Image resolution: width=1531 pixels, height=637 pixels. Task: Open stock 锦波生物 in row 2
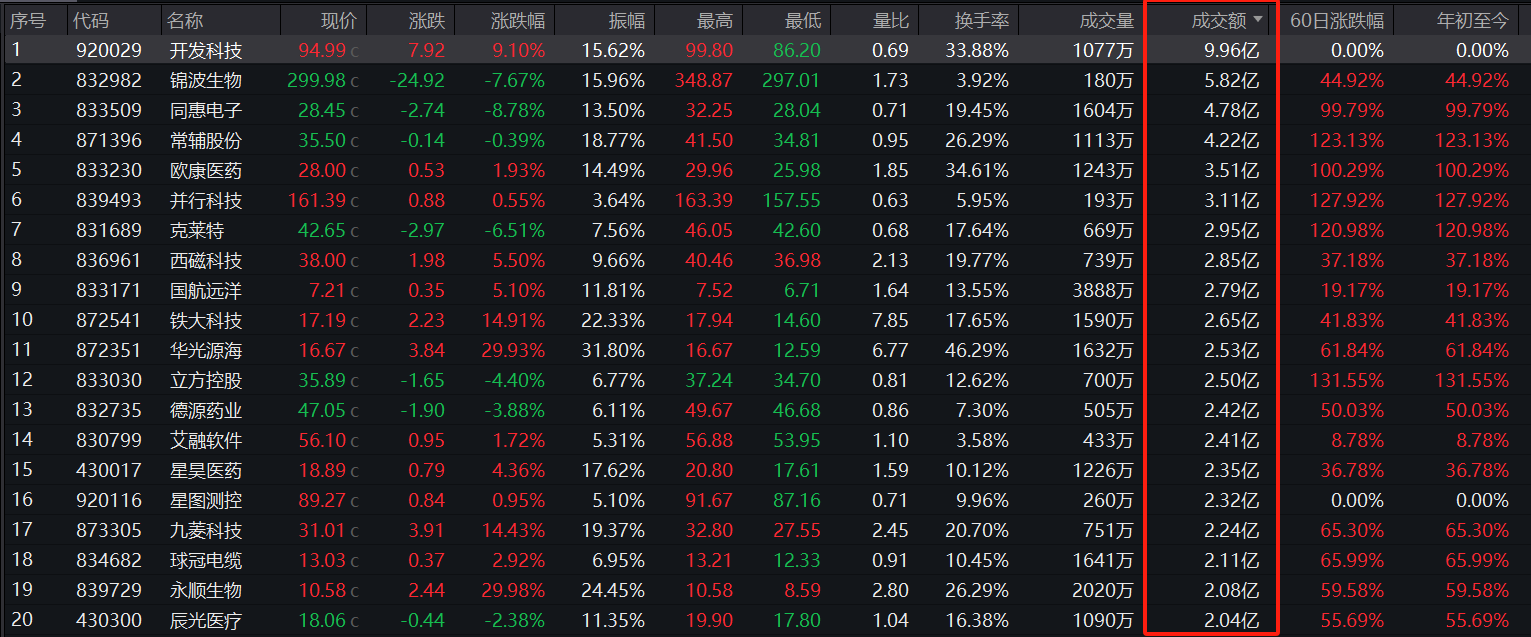point(205,80)
